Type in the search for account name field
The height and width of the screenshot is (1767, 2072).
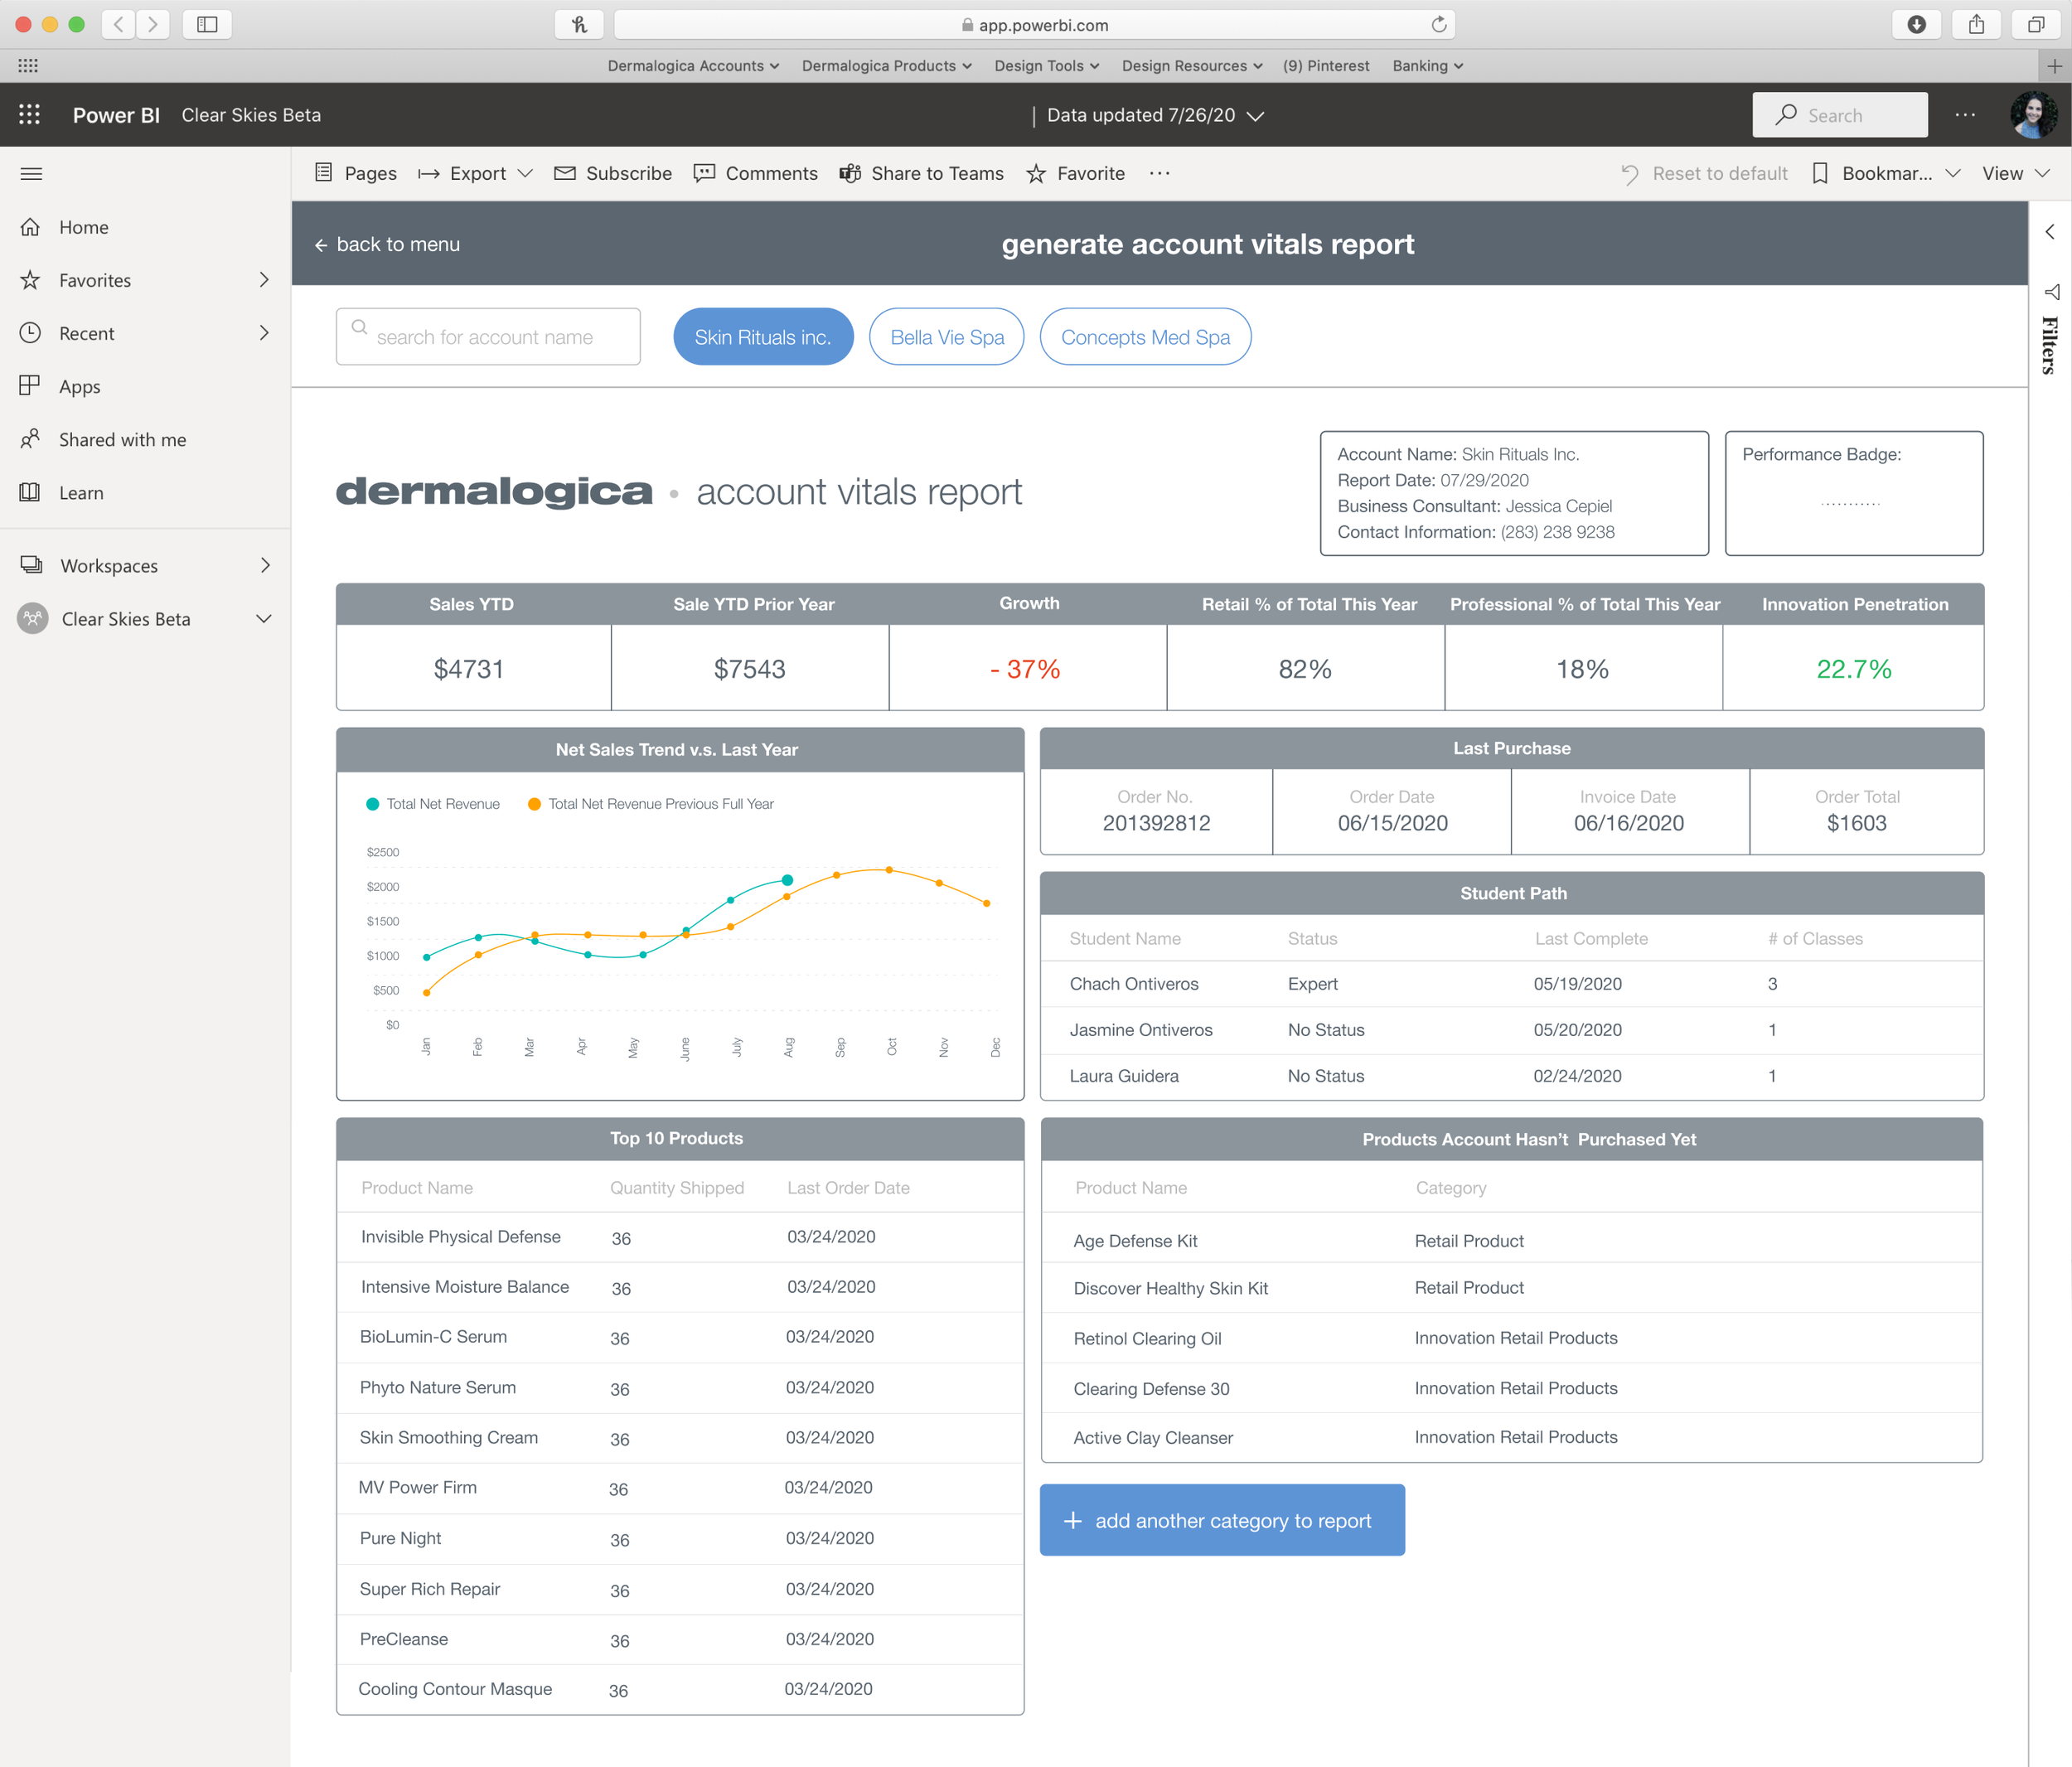pos(488,336)
